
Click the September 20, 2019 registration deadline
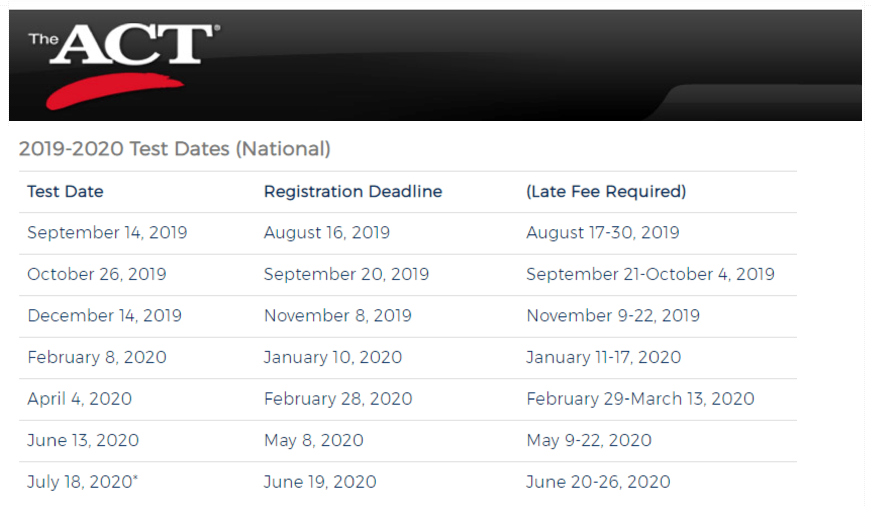346,274
